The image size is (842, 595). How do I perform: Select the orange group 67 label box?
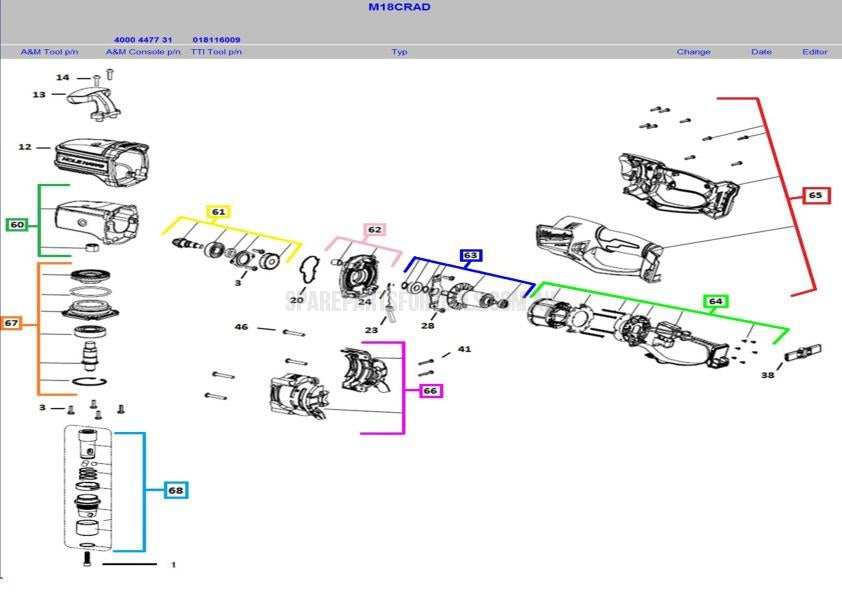[x=12, y=323]
